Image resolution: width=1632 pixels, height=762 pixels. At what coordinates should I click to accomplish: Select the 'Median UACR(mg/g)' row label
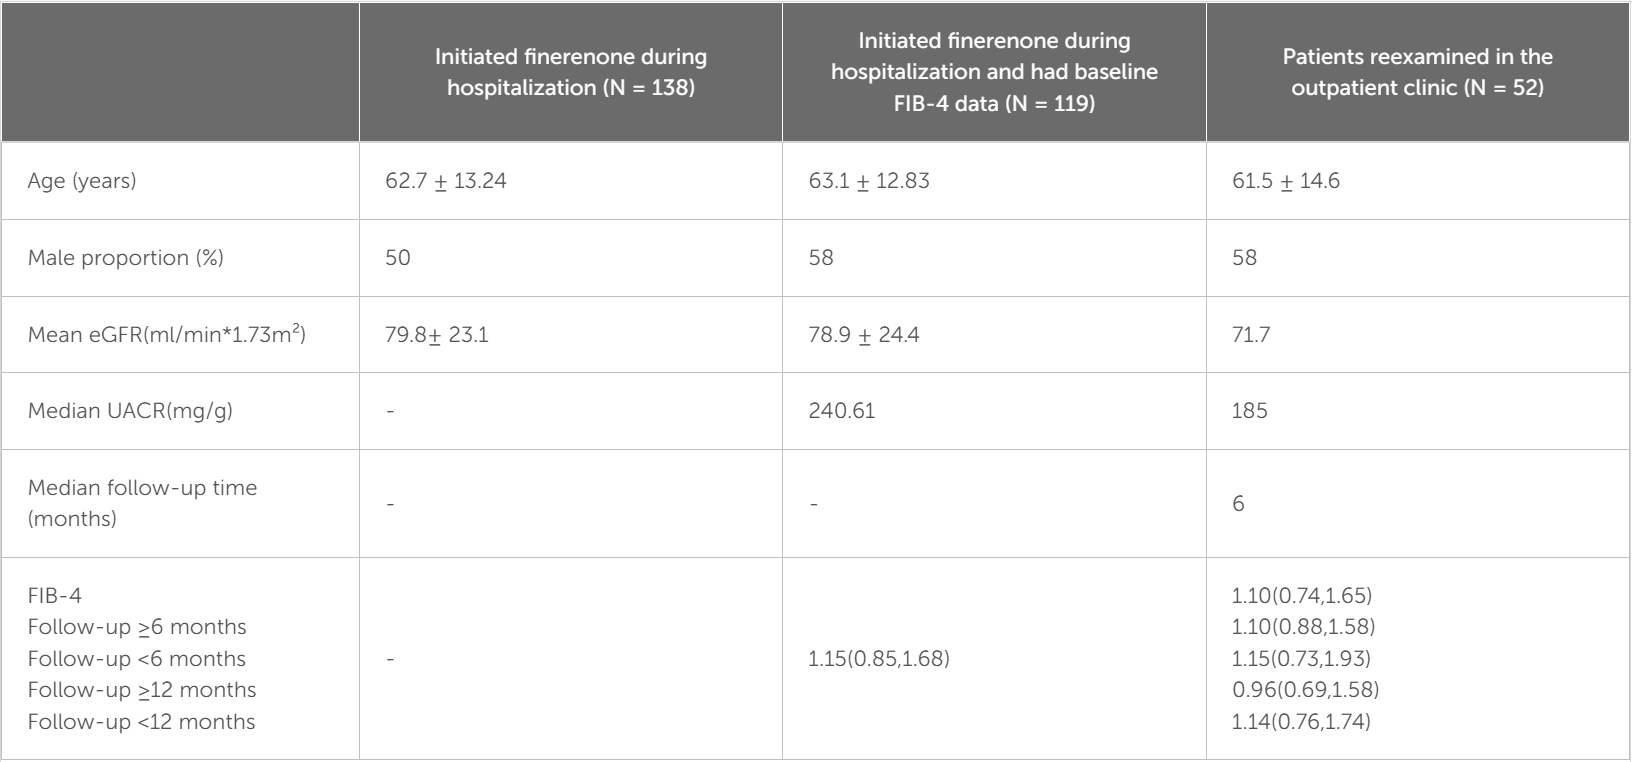pyautogui.click(x=130, y=411)
